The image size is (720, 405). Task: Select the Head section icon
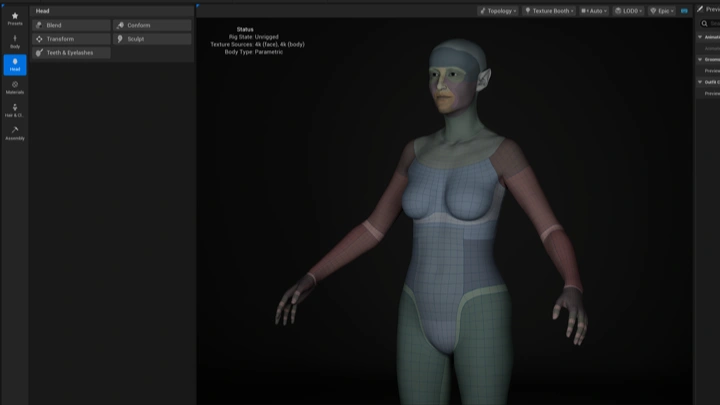tap(15, 64)
